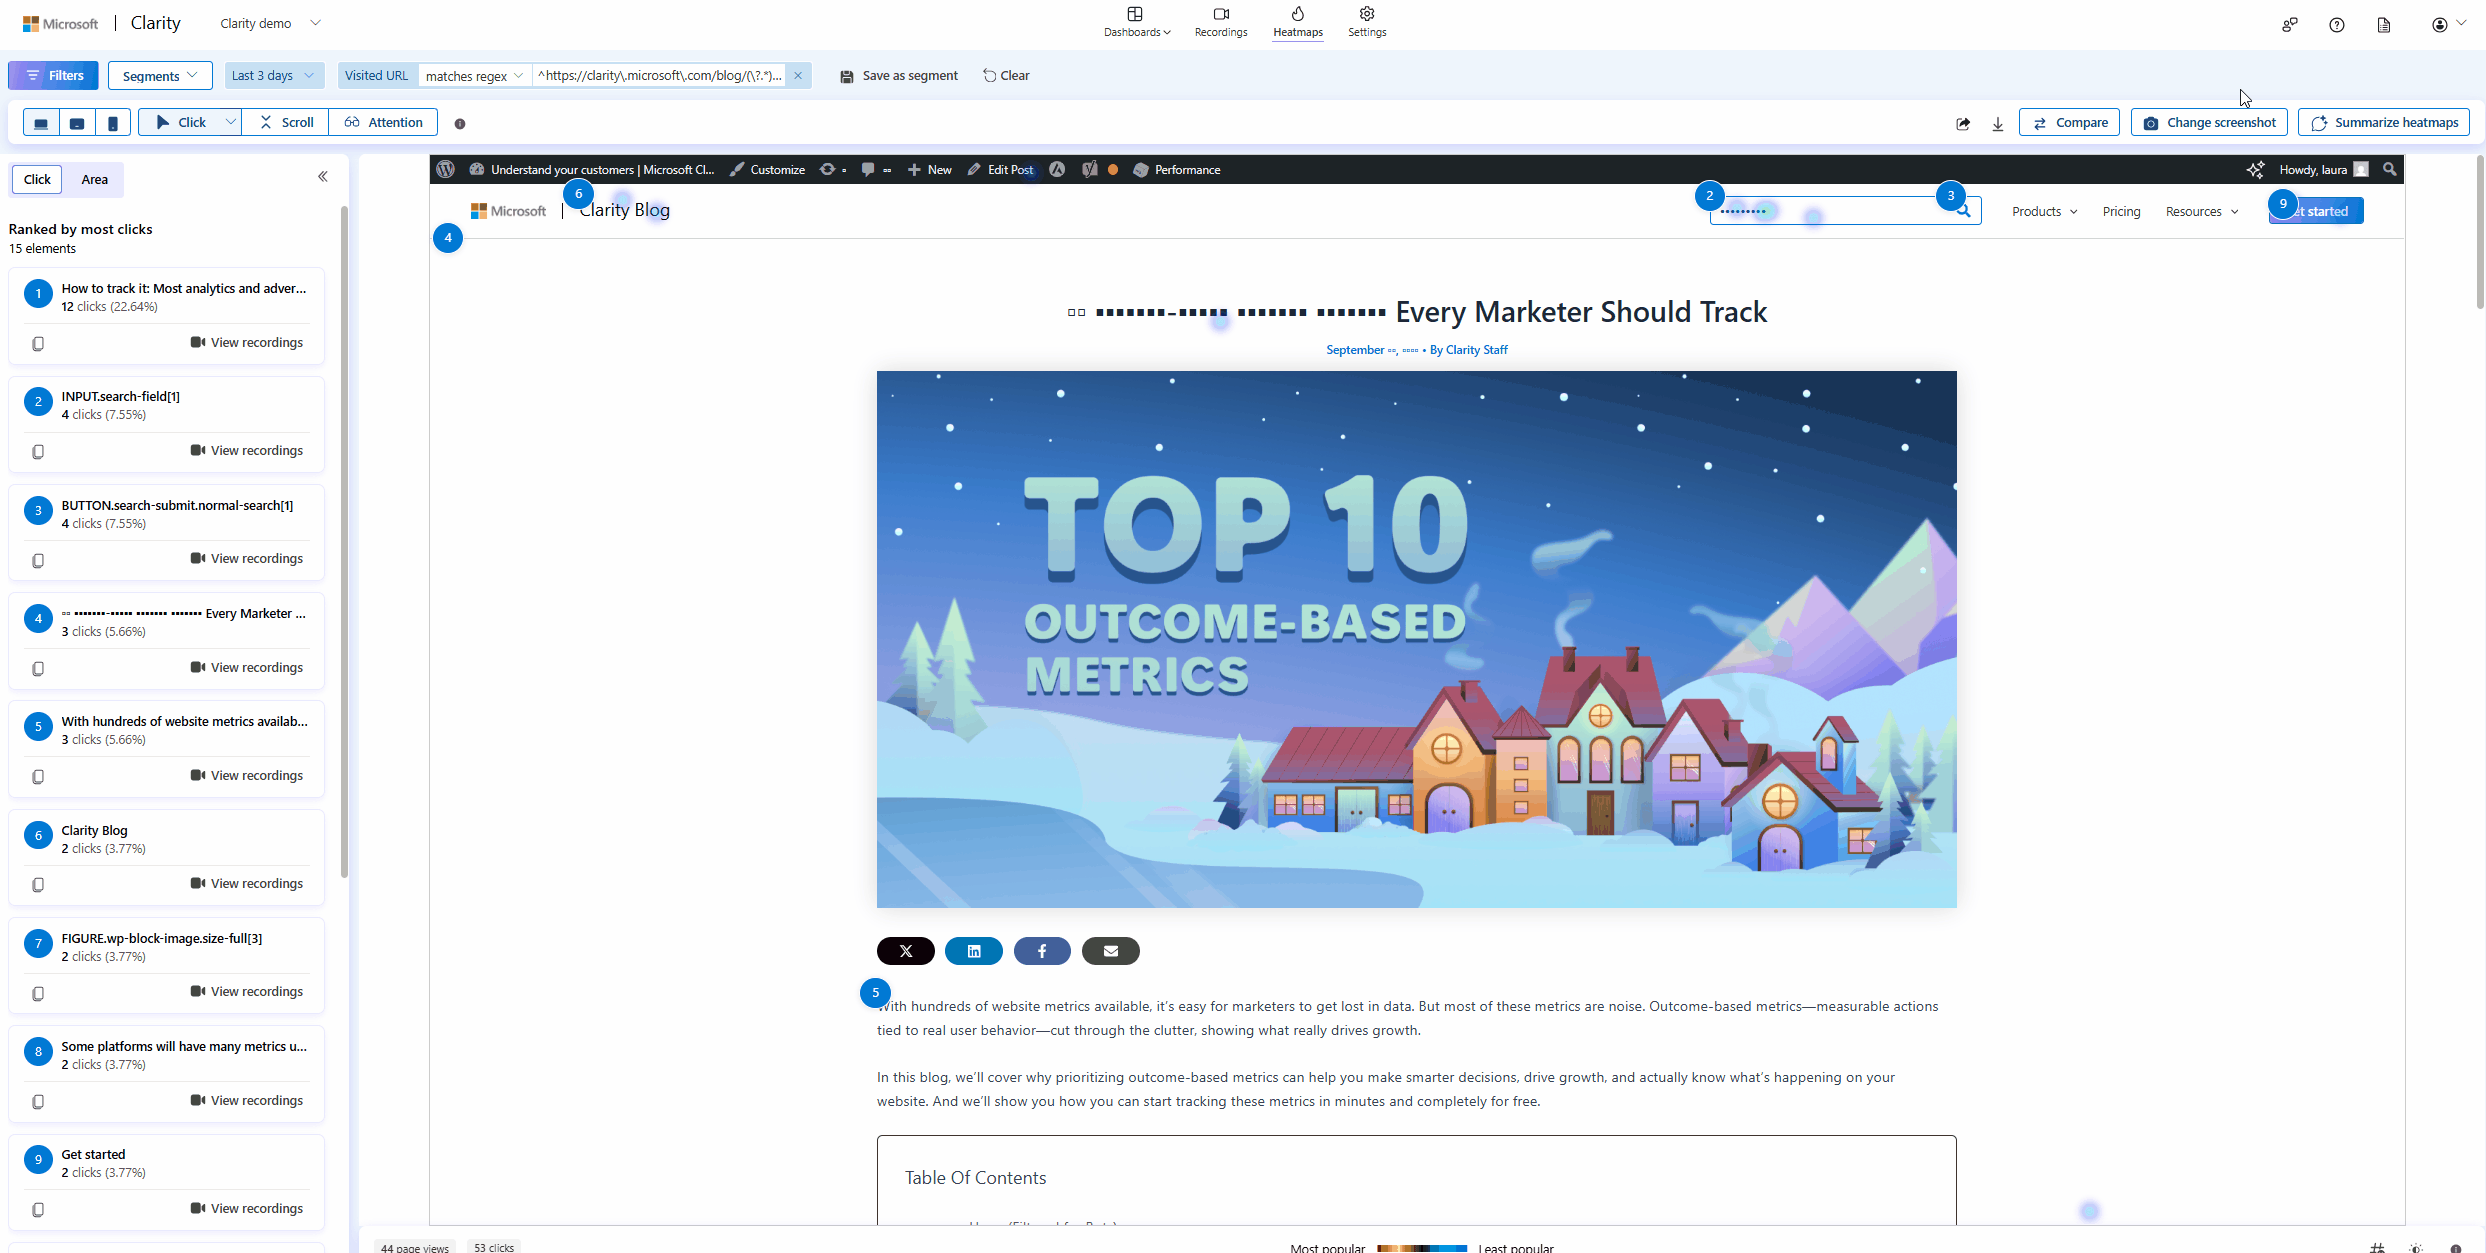The image size is (2486, 1253).
Task: Click the Compare button
Action: tap(2069, 123)
